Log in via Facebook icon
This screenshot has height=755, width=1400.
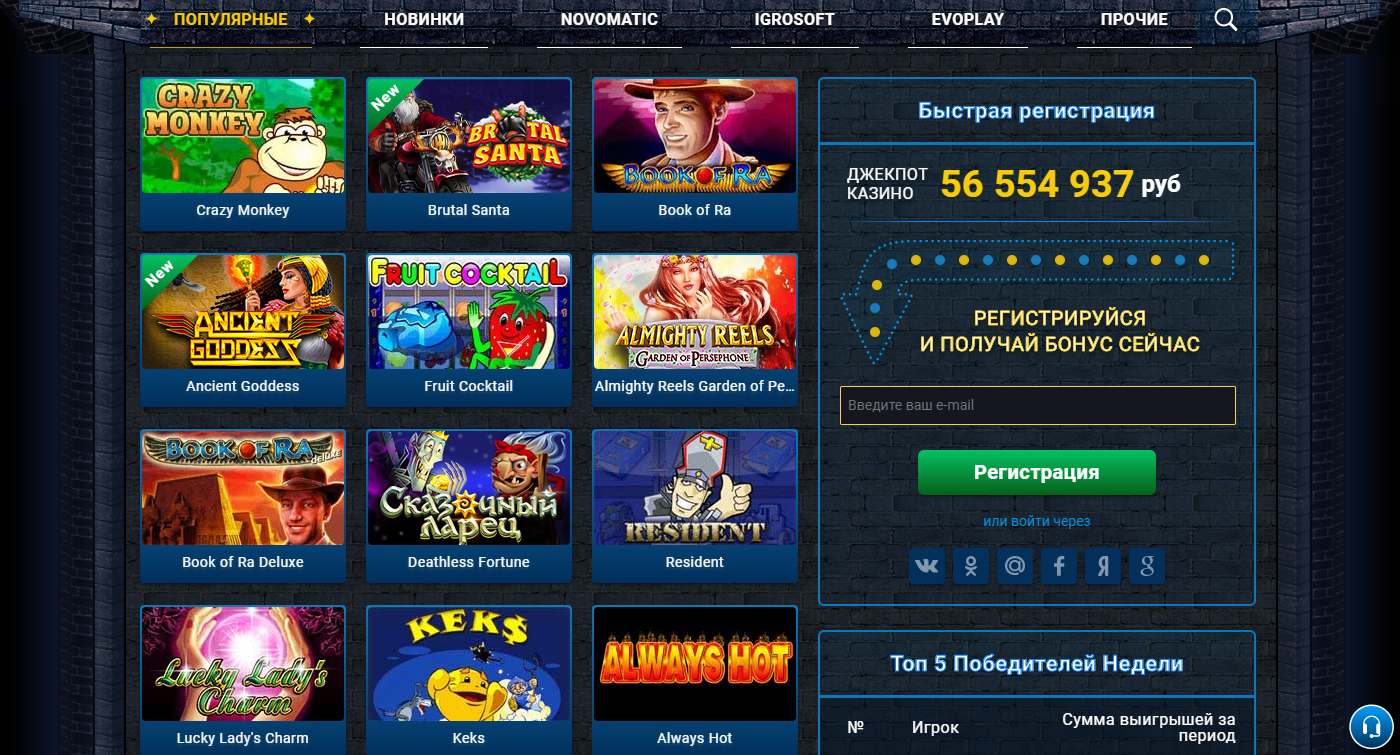coord(1059,567)
